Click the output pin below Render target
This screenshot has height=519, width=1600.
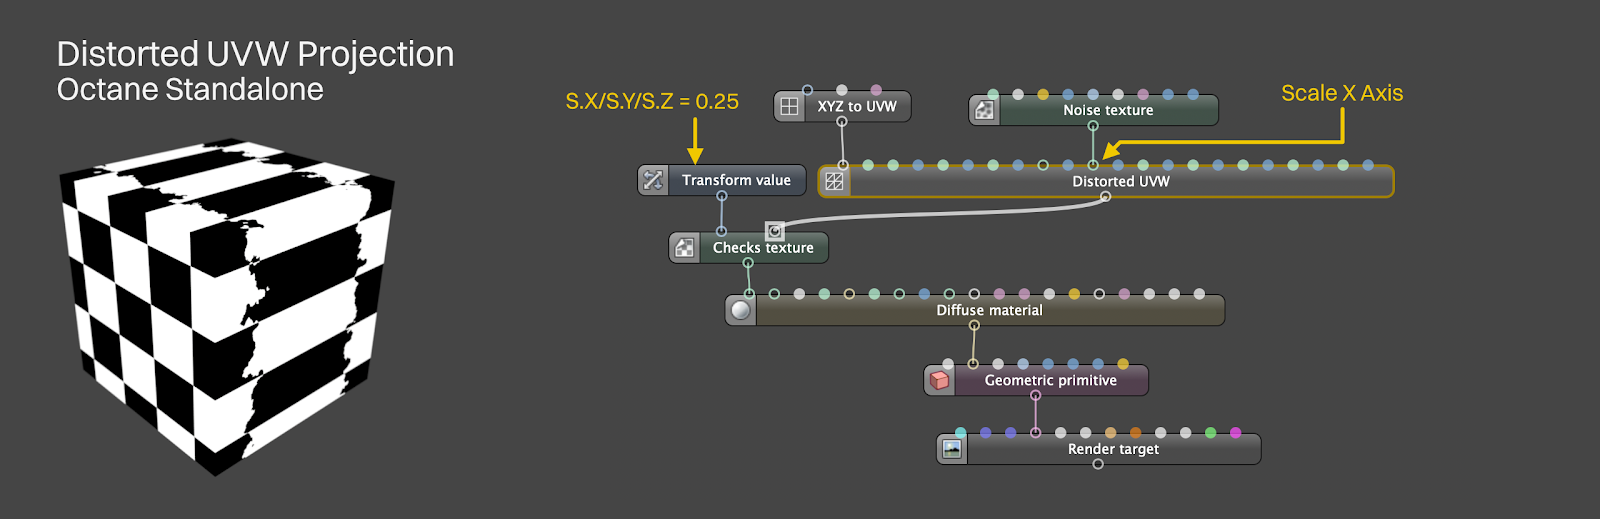pyautogui.click(x=1098, y=464)
